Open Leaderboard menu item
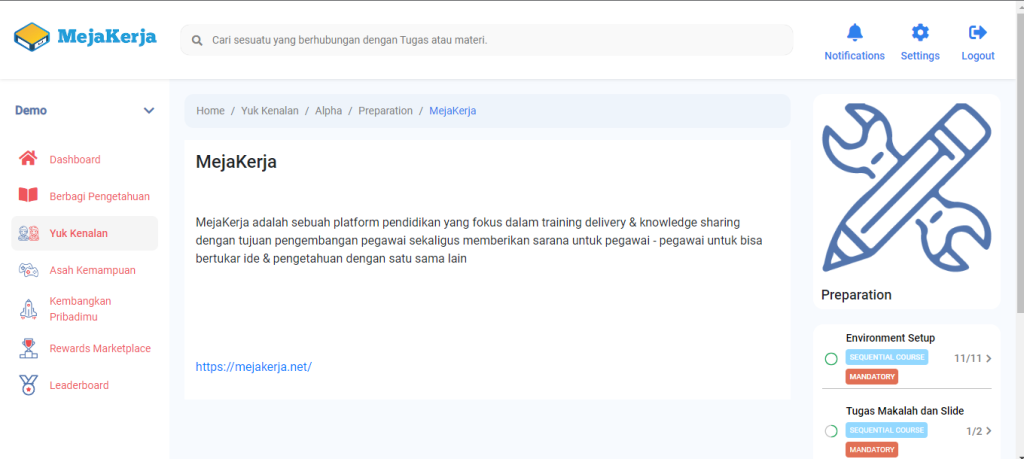 85,385
